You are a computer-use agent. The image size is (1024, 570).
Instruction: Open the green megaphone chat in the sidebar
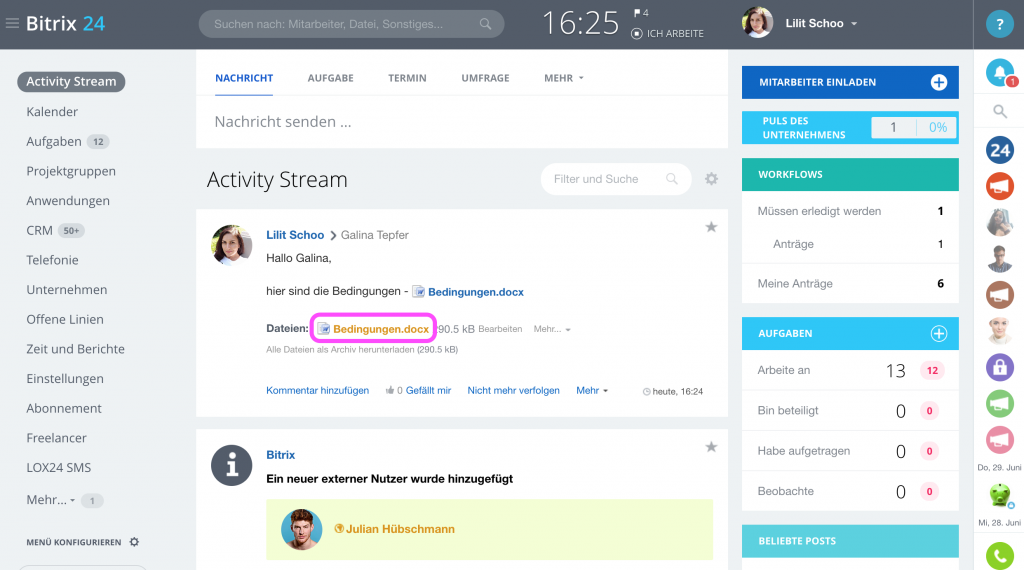(x=1000, y=404)
